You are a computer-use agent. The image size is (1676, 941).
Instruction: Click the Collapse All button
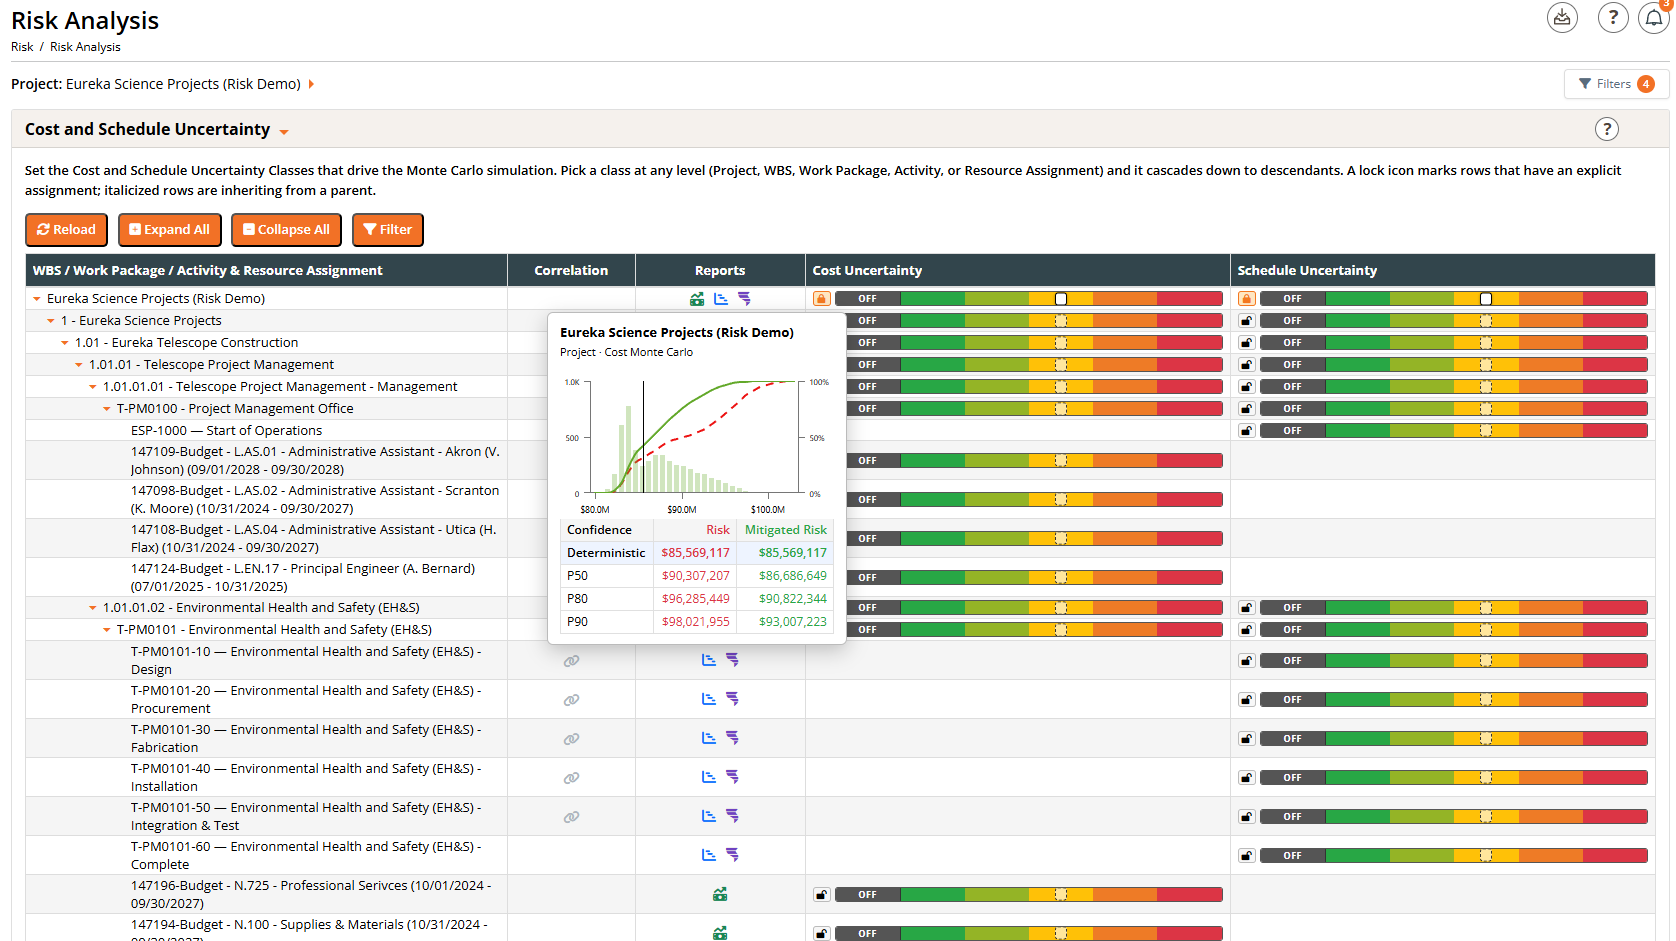tap(286, 230)
